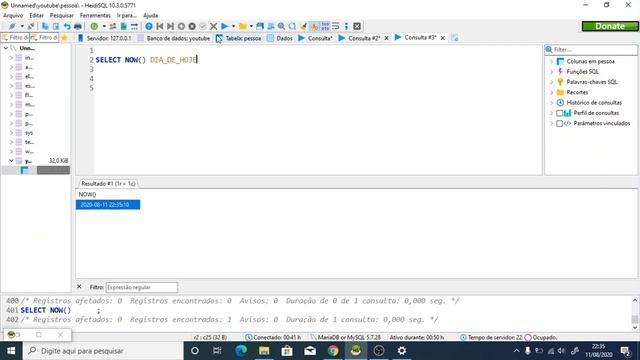Collapse the Unnamed session root node
The width and height of the screenshot is (640, 360).
tap(6, 48)
